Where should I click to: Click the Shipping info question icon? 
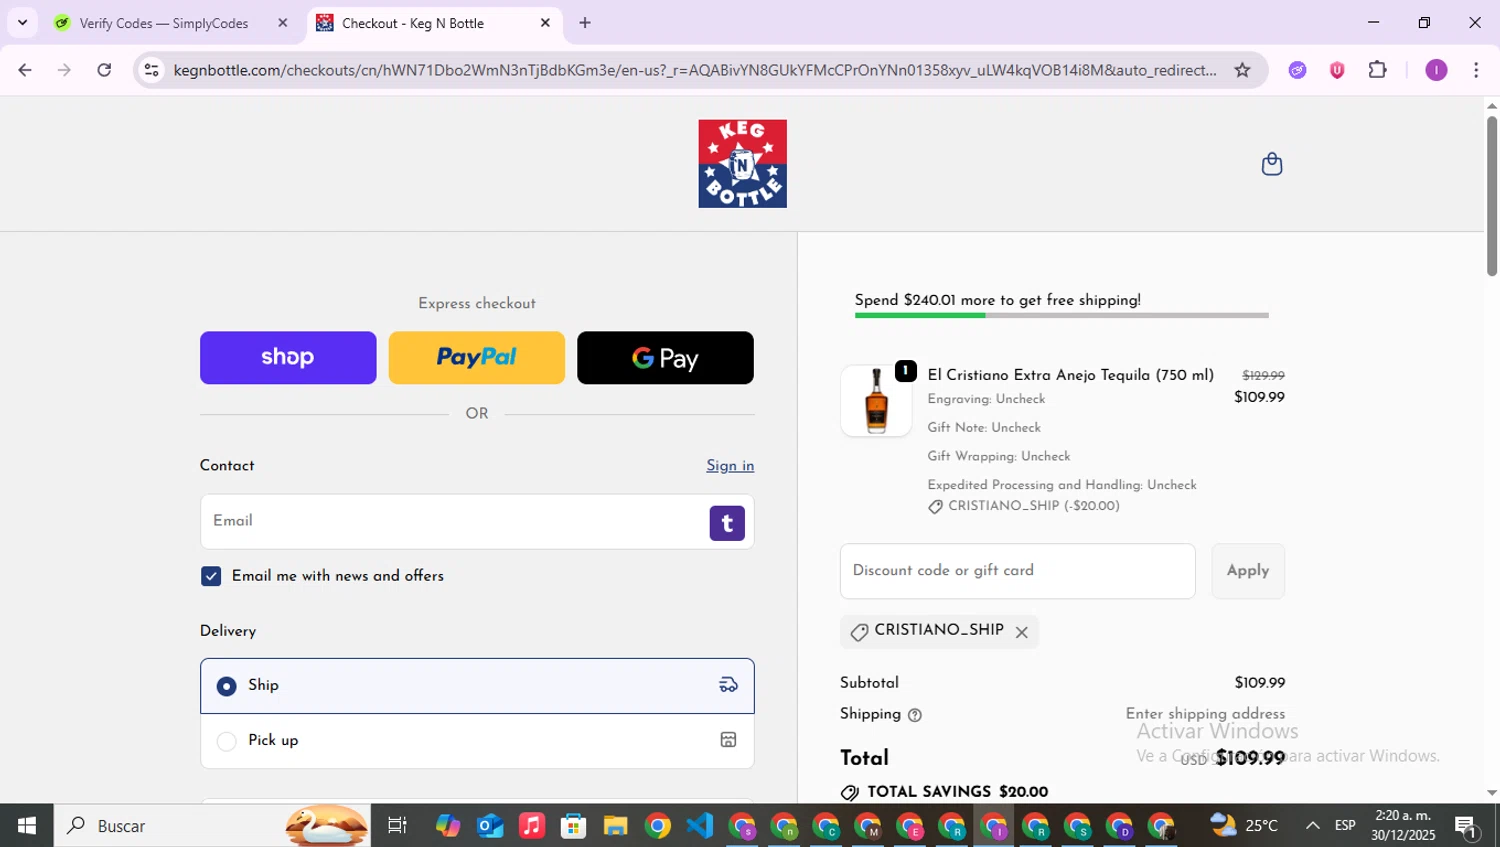pyautogui.click(x=914, y=715)
